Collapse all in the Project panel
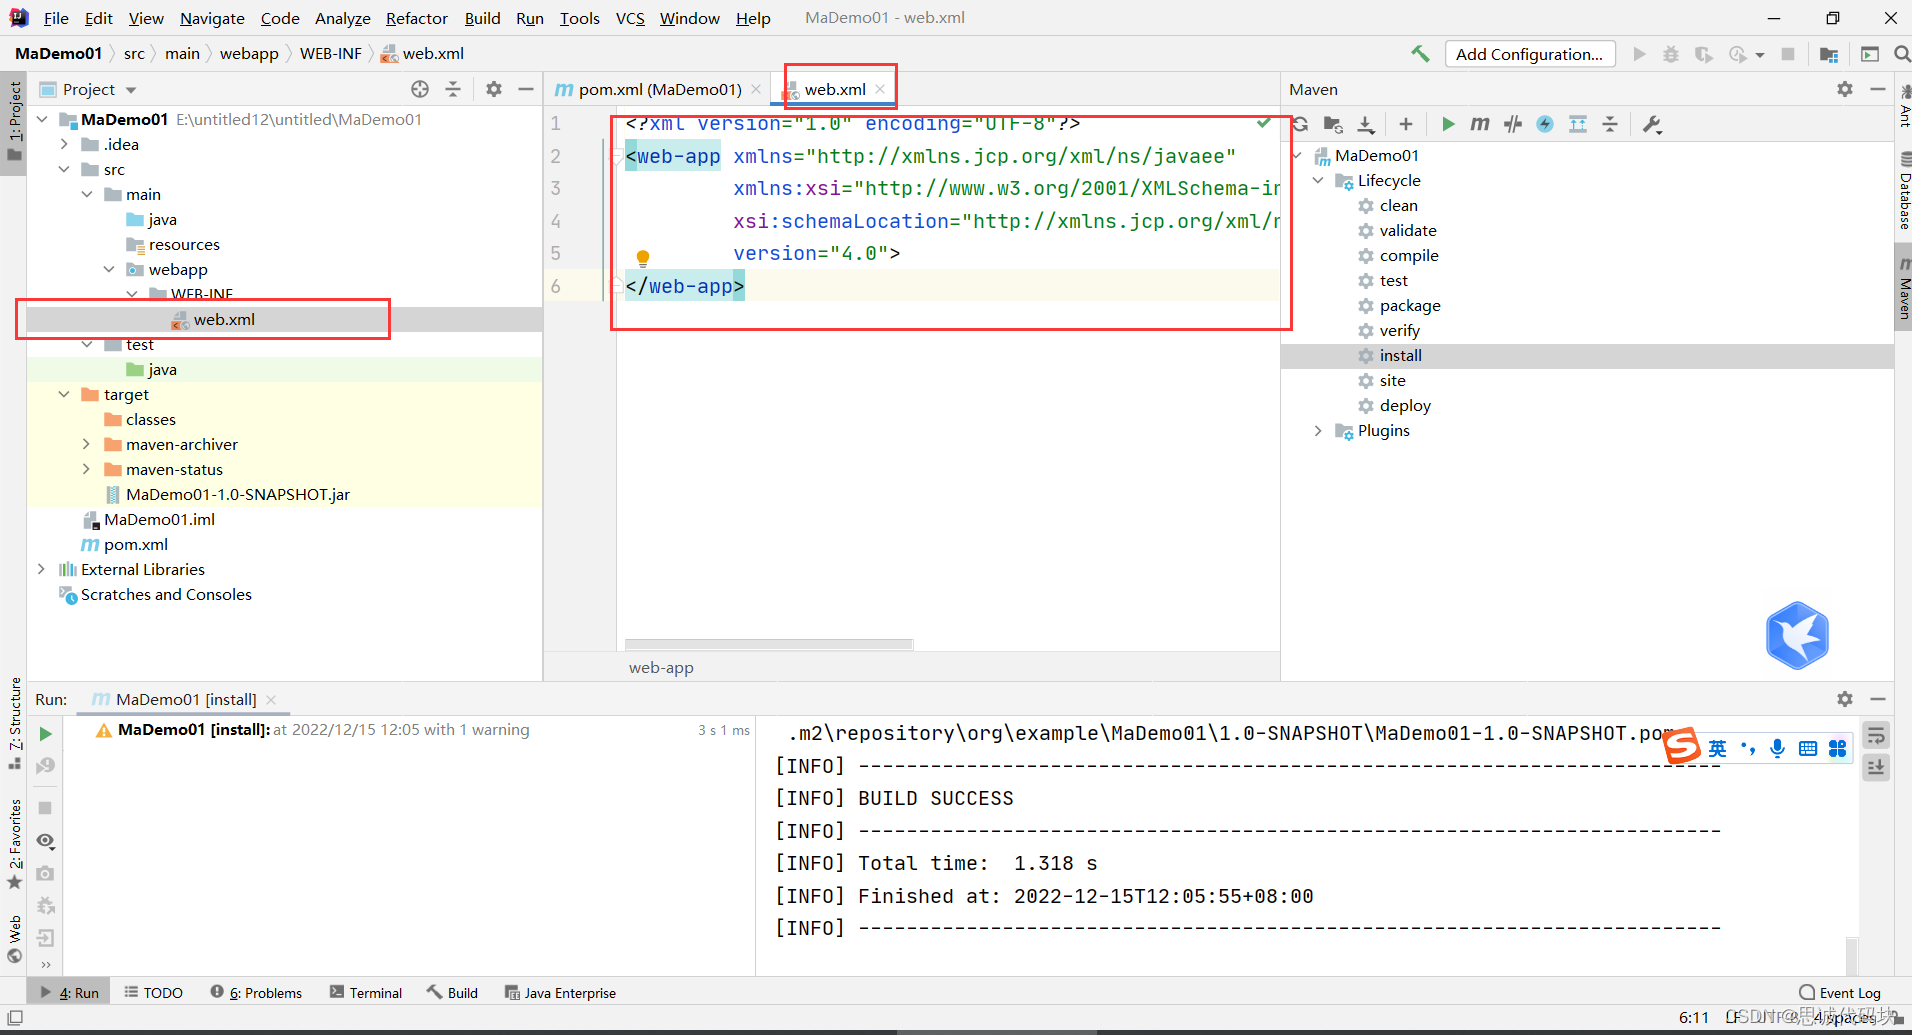Image resolution: width=1912 pixels, height=1035 pixels. pyautogui.click(x=453, y=89)
